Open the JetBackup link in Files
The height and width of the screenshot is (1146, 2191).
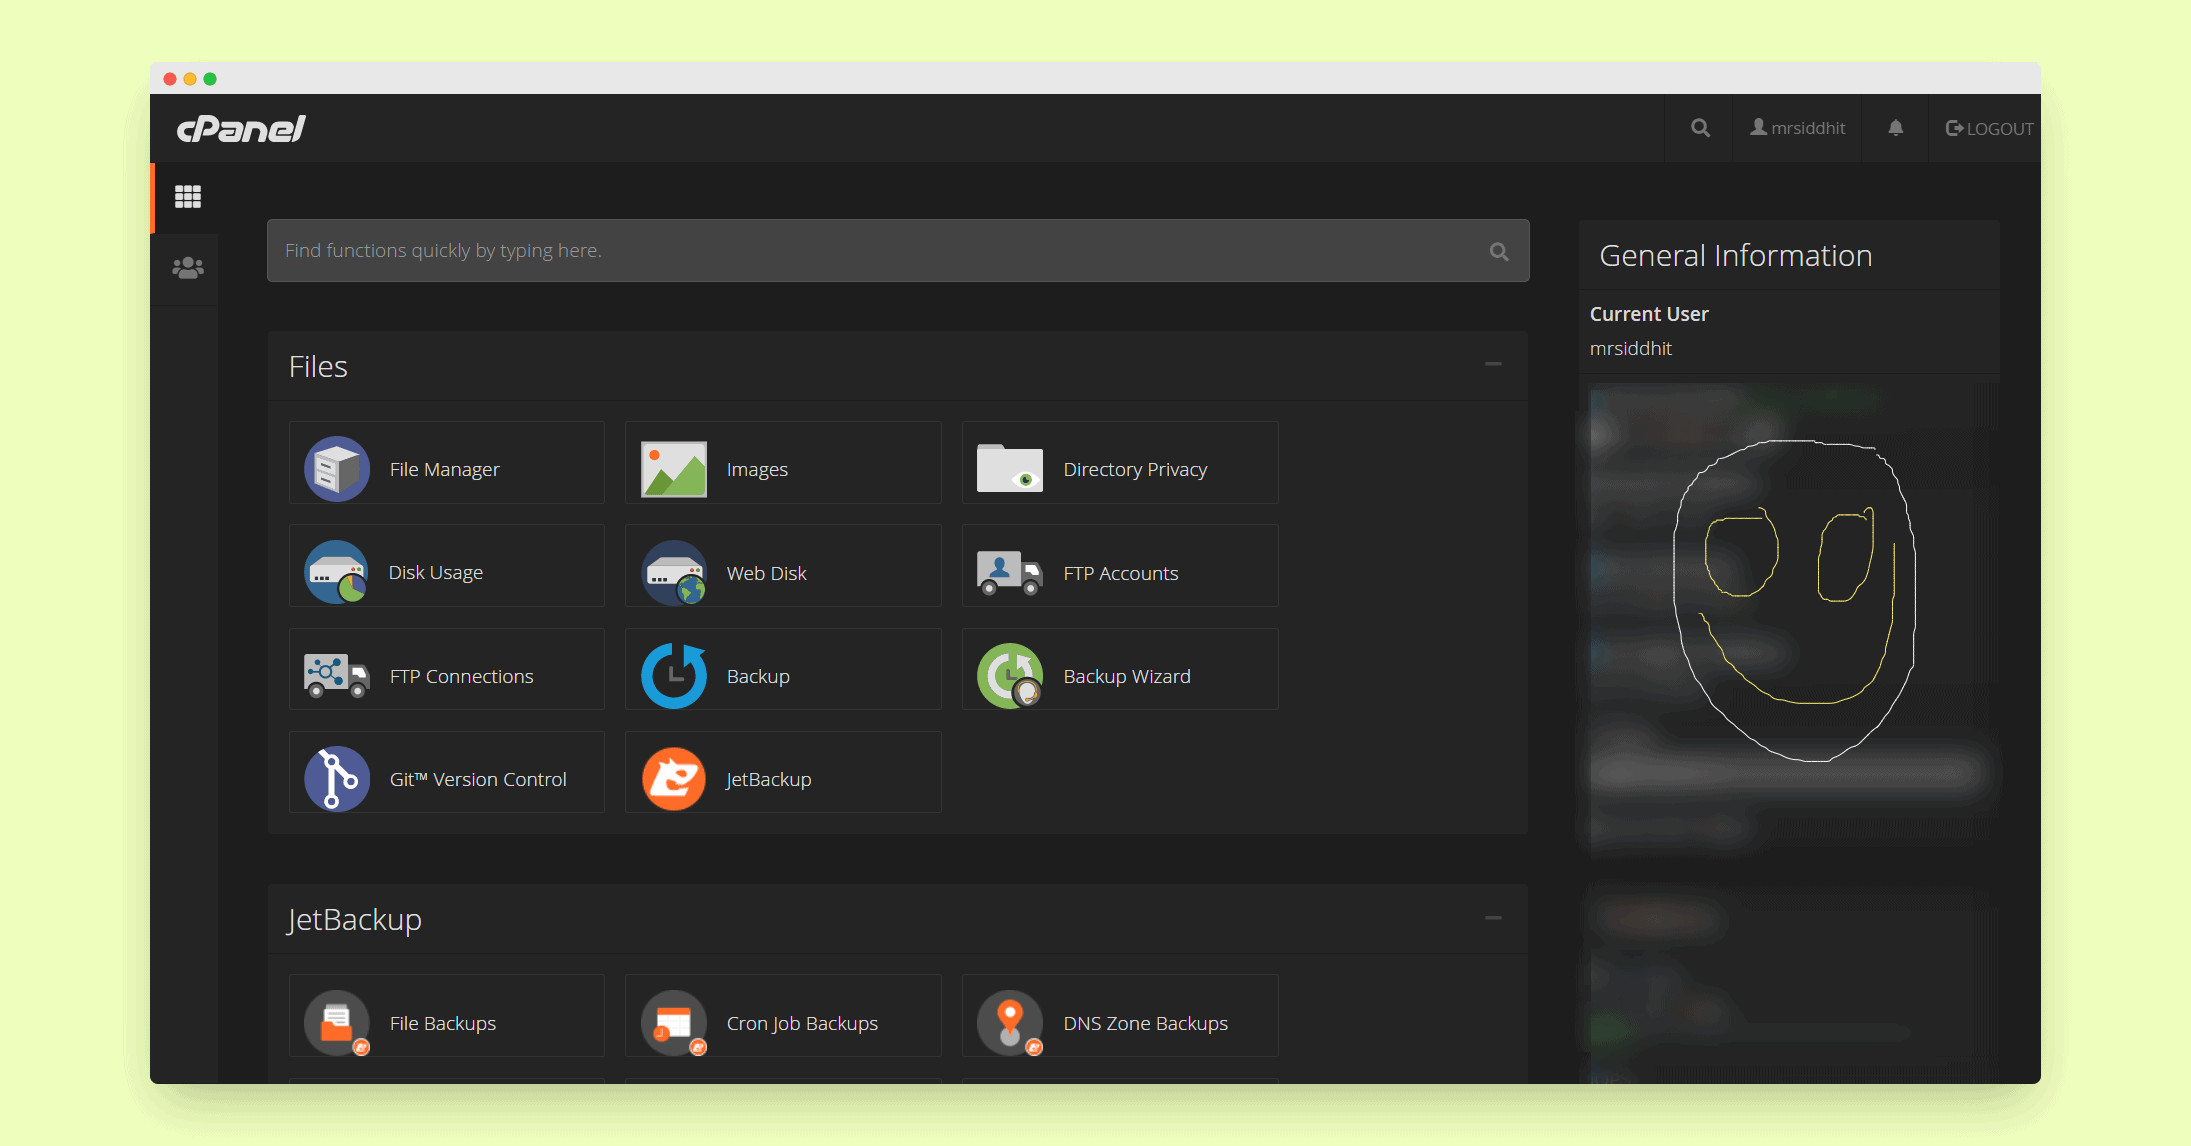[768, 779]
